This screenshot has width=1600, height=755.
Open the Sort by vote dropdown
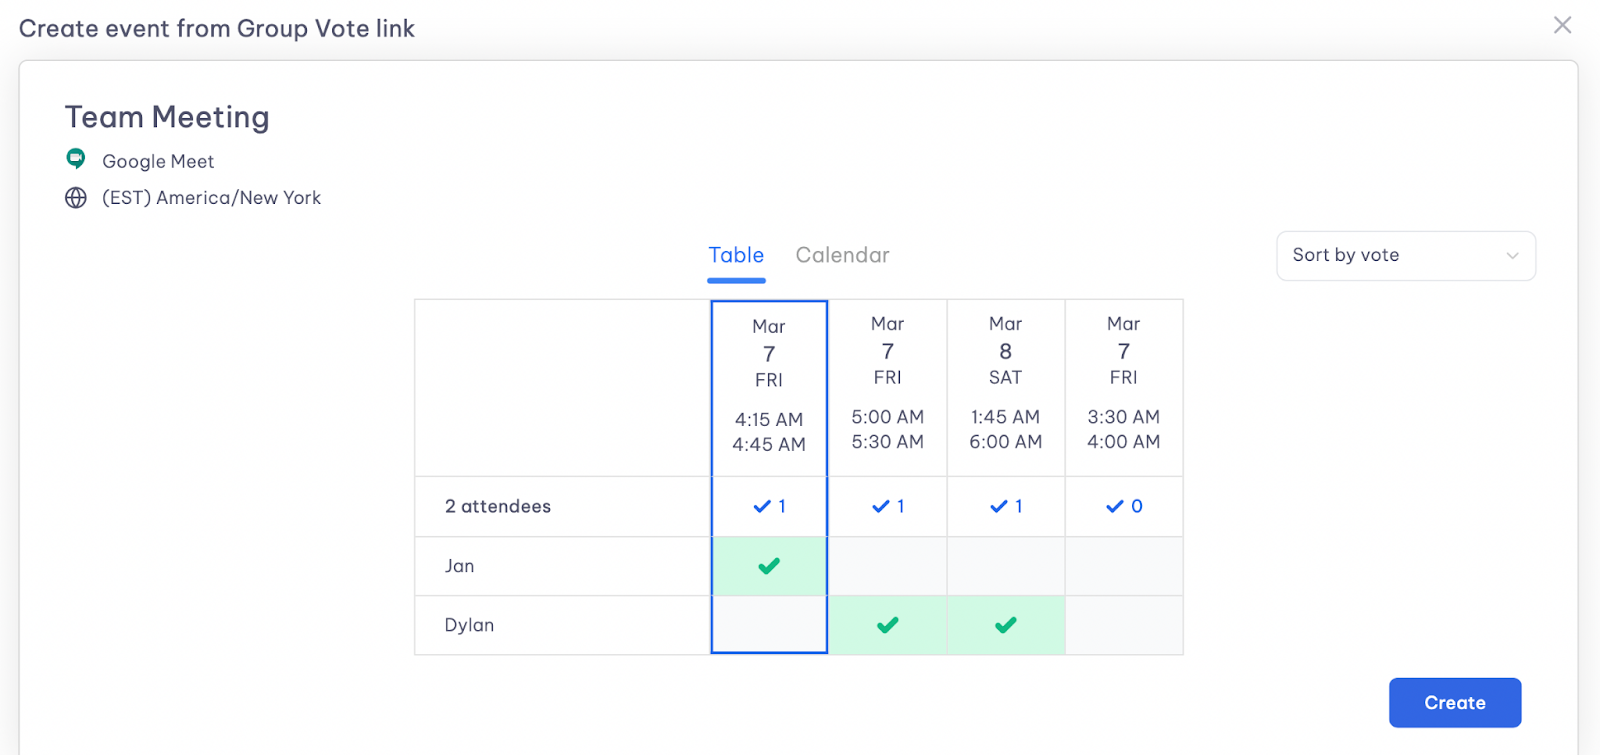[x=1406, y=256]
